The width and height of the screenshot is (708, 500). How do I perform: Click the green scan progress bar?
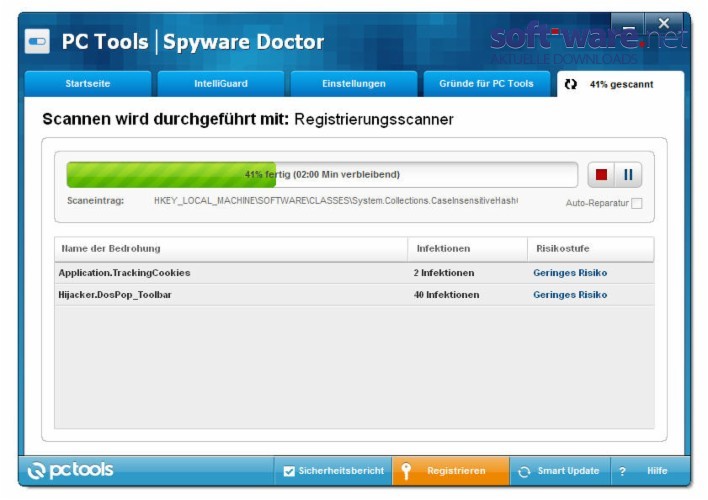pyautogui.click(x=322, y=174)
